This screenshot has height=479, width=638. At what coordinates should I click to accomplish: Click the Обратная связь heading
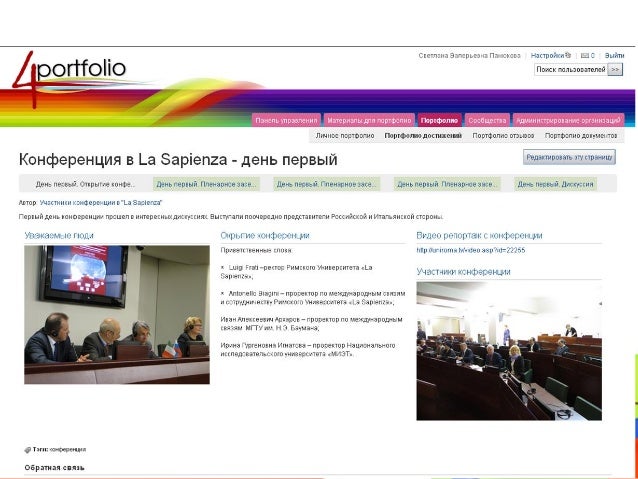coord(54,468)
